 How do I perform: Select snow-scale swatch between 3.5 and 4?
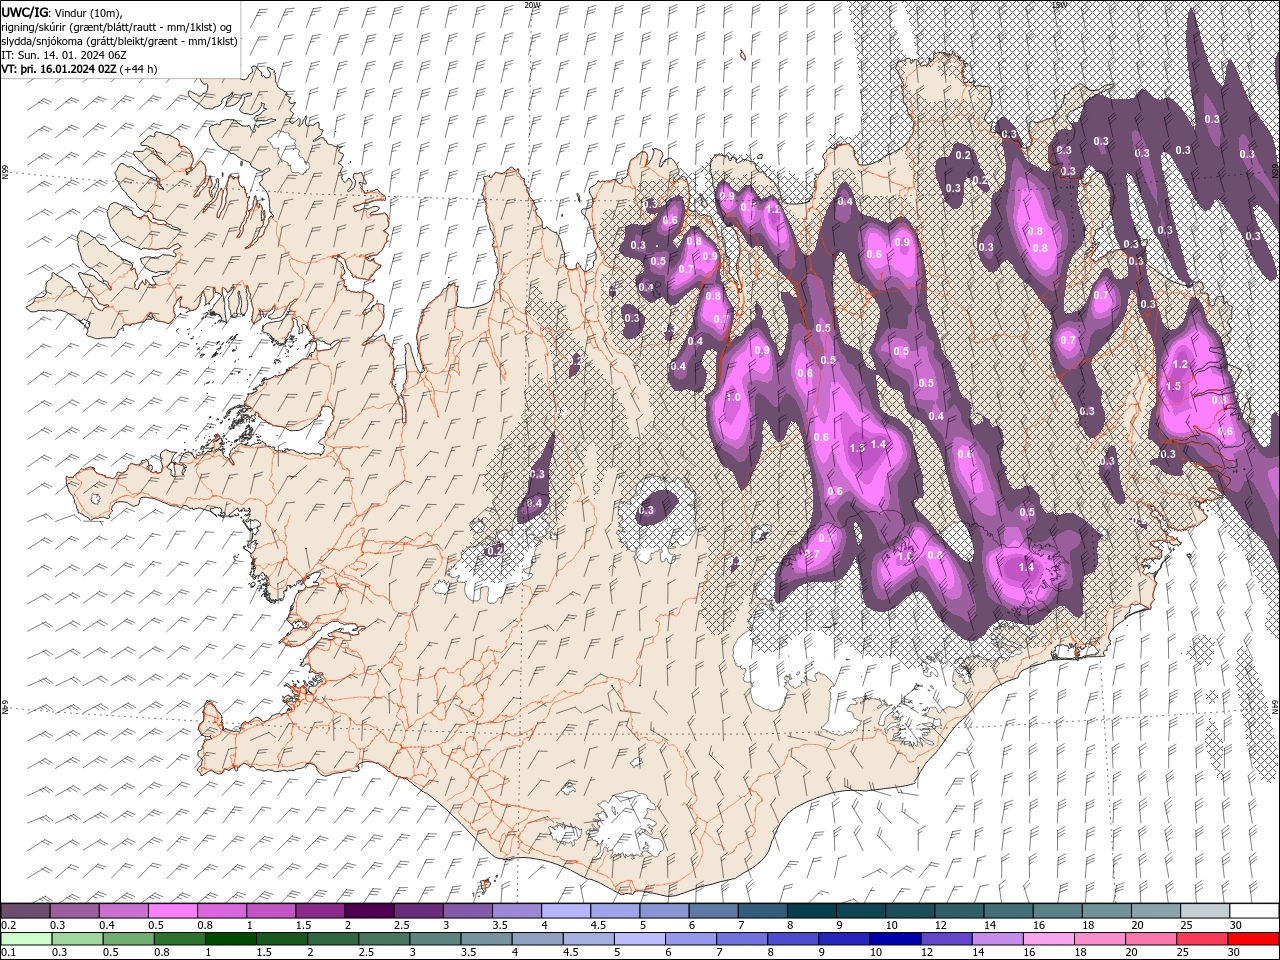point(516,911)
